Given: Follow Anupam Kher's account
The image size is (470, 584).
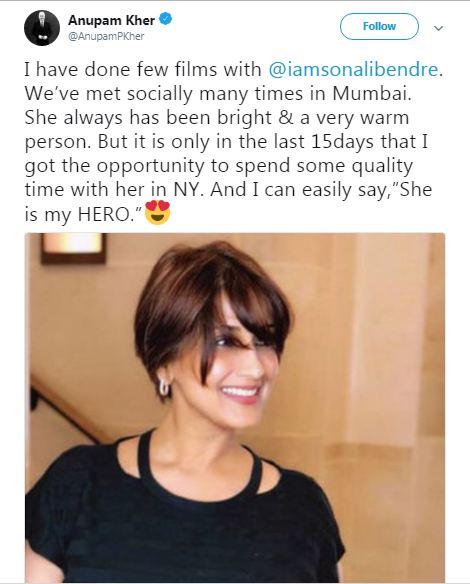Looking at the screenshot, I should click(379, 26).
